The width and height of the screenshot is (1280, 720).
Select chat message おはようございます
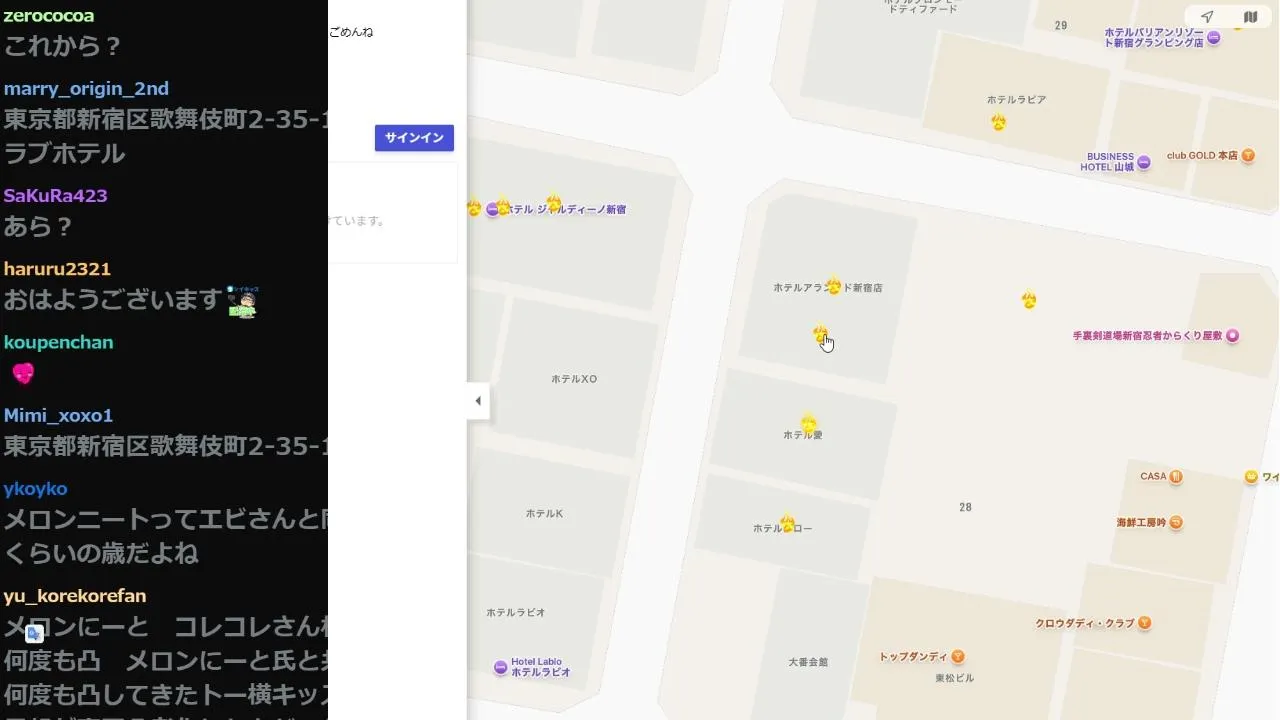tap(112, 300)
